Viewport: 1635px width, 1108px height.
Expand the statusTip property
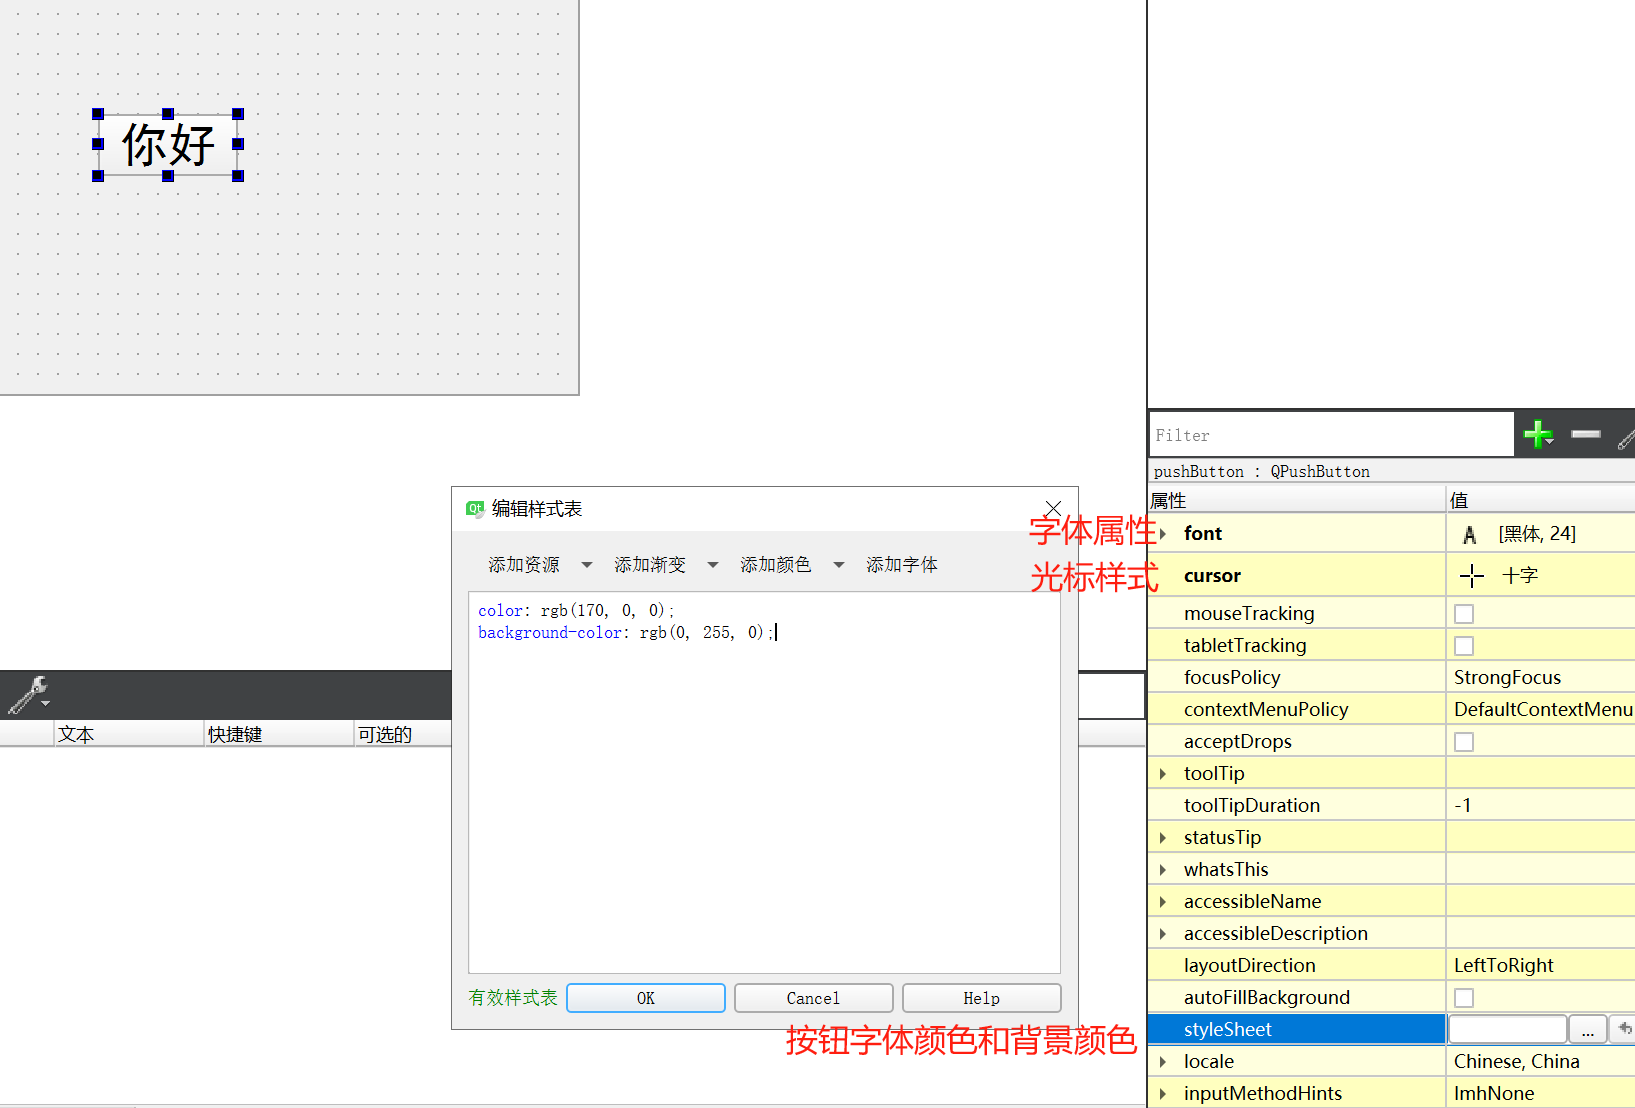click(x=1162, y=838)
